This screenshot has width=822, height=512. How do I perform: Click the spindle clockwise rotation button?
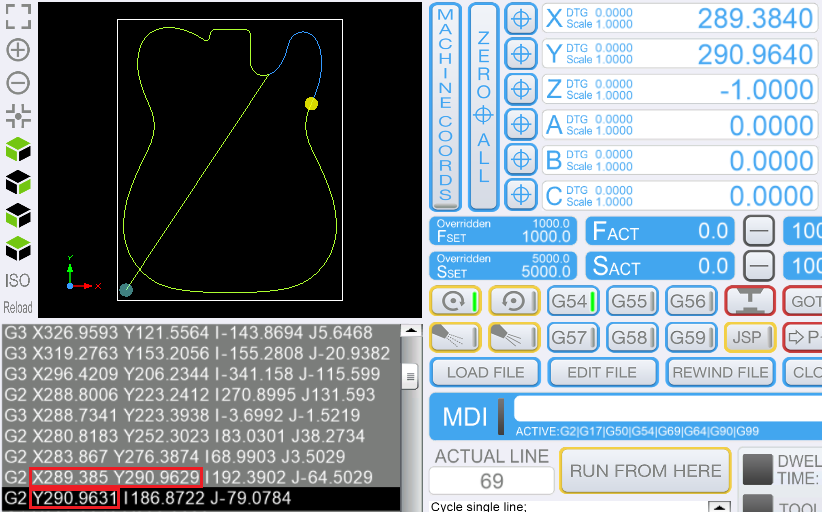coord(456,301)
